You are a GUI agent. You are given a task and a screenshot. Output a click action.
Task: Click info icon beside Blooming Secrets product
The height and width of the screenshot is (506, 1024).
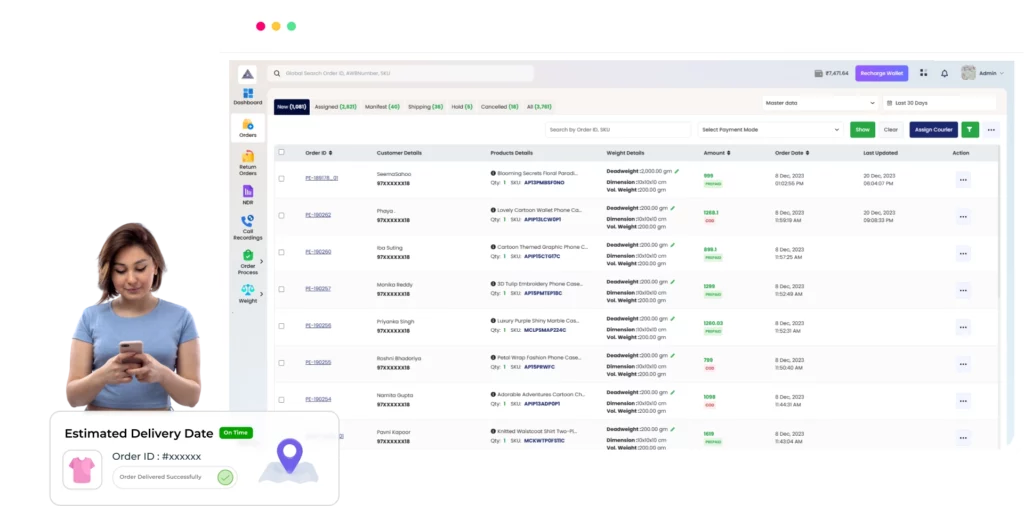tap(493, 173)
